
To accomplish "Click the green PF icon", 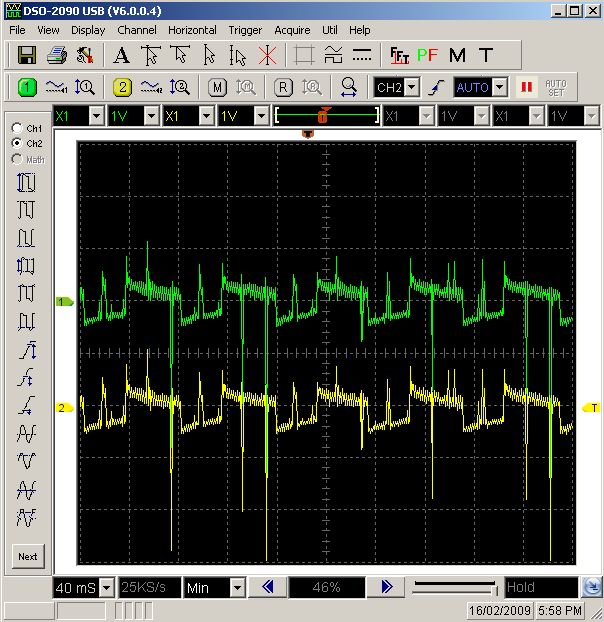I will (428, 55).
